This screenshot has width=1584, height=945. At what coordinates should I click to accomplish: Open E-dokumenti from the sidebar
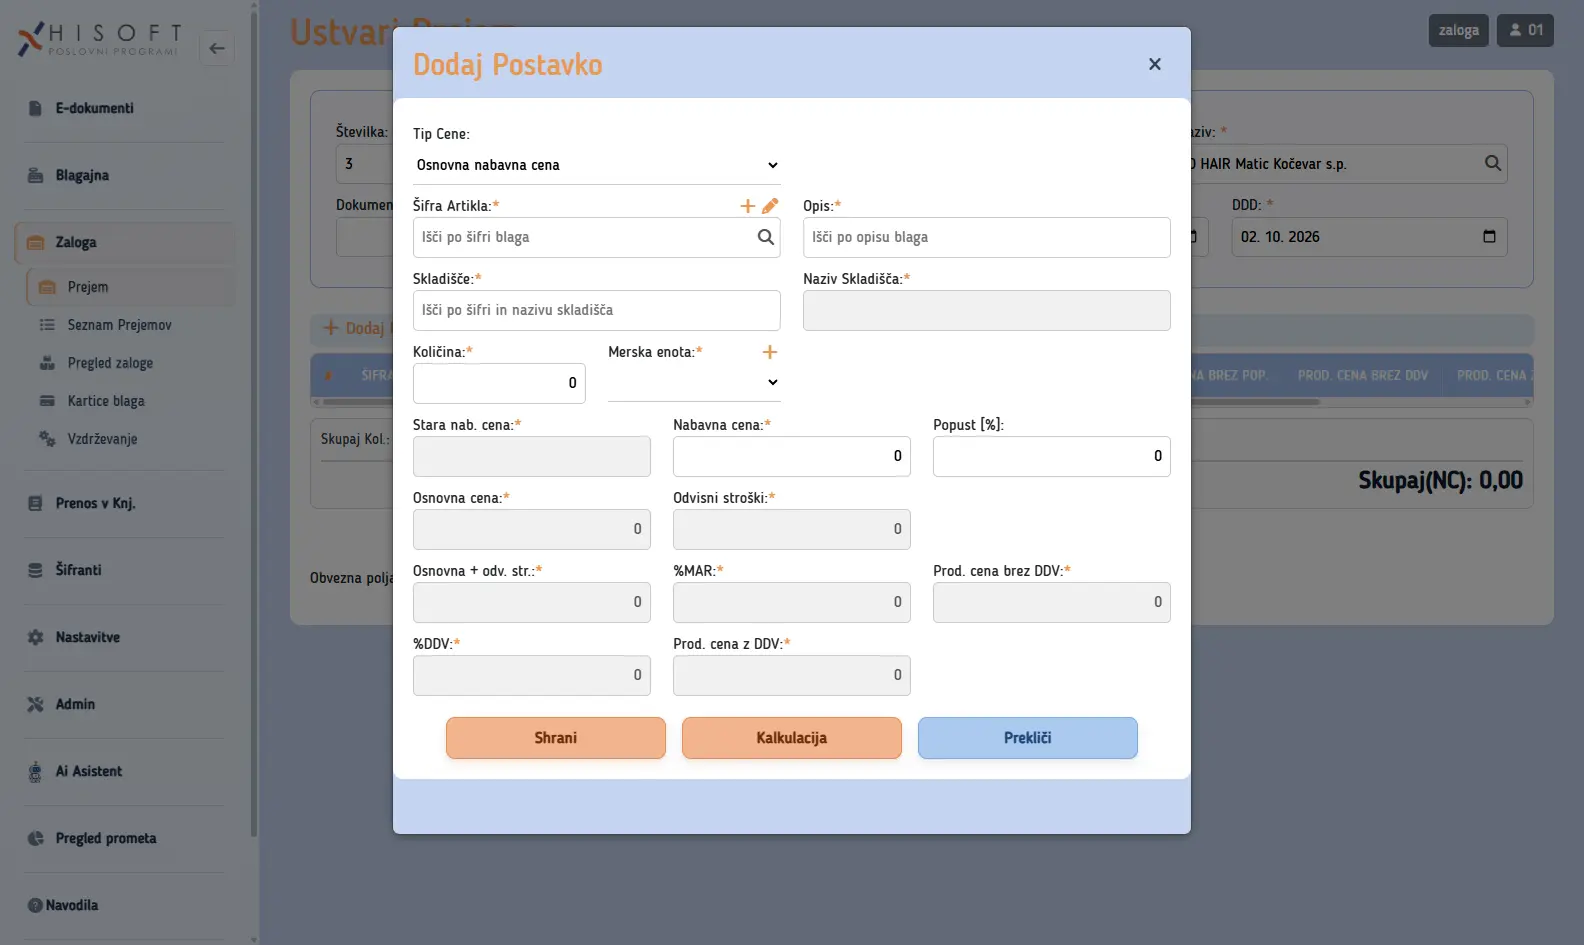click(124, 108)
